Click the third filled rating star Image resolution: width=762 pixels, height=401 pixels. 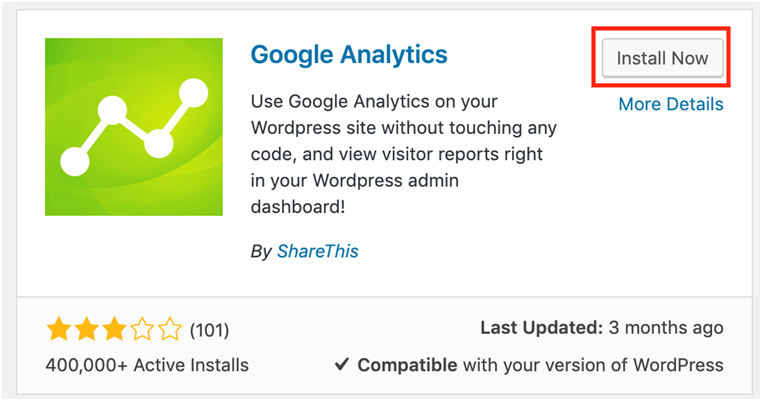pyautogui.click(x=114, y=328)
